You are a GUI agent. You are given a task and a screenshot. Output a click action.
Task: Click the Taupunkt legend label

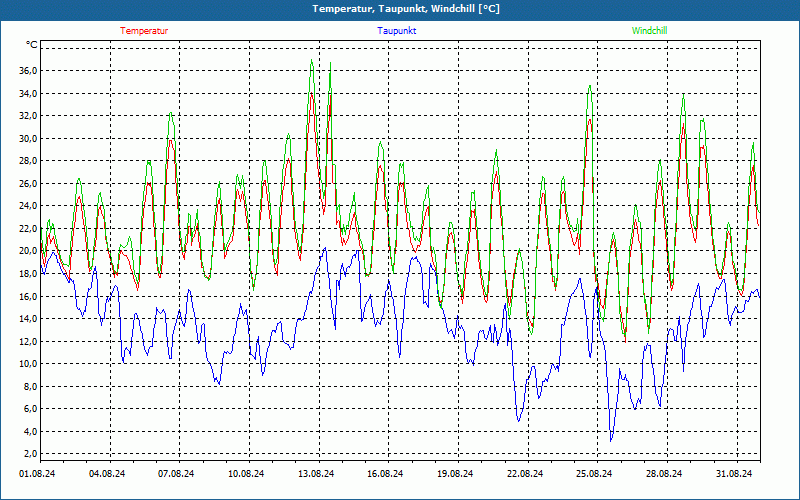tap(397, 31)
